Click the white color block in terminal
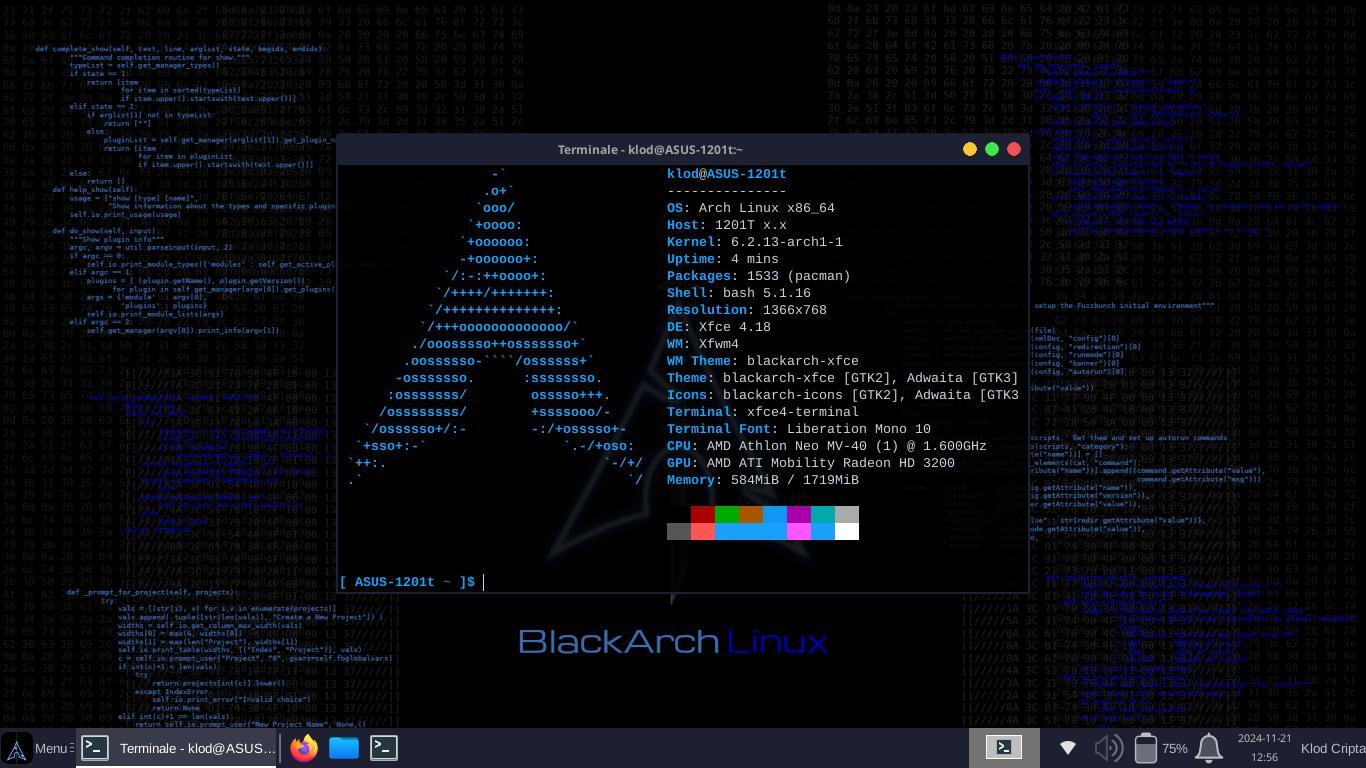Screen dimensions: 1366x768 tap(847, 531)
